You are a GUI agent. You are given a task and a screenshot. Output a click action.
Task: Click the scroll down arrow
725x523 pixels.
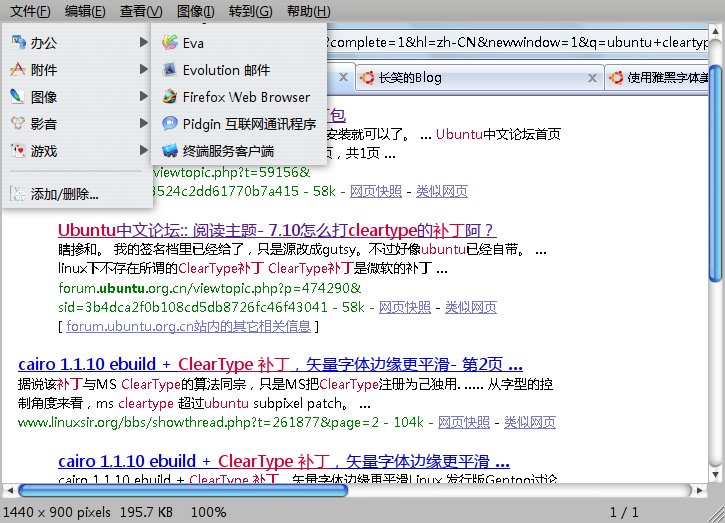[x=716, y=474]
